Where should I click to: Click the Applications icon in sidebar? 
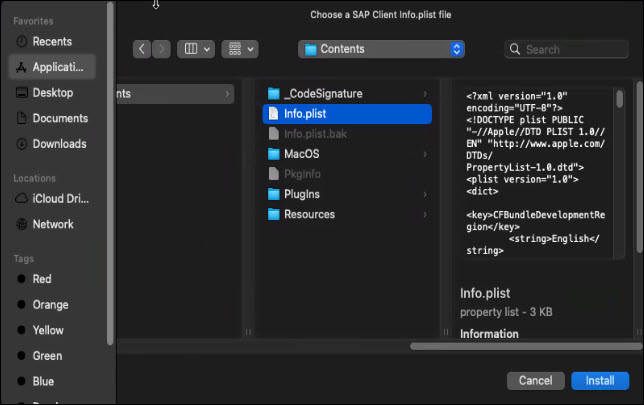(x=21, y=67)
